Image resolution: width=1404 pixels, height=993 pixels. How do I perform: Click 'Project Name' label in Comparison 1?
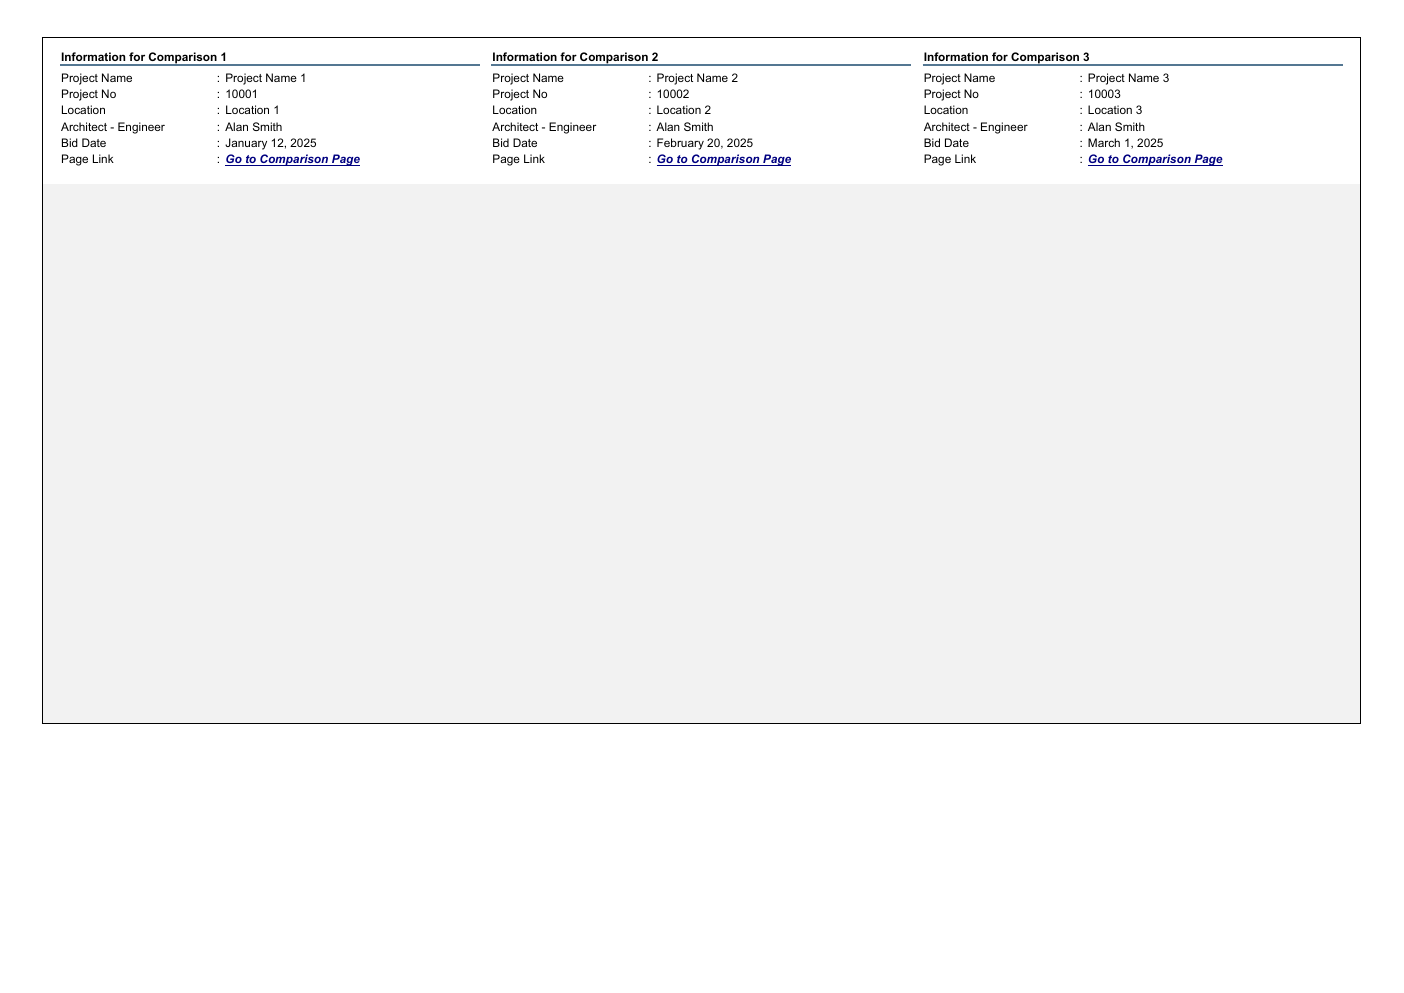click(97, 79)
